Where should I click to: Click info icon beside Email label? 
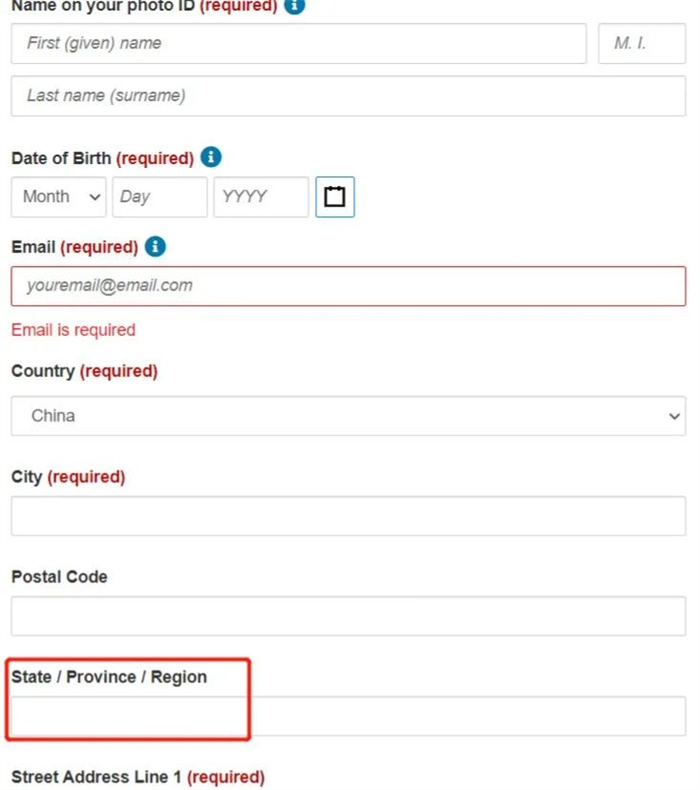coord(155,246)
